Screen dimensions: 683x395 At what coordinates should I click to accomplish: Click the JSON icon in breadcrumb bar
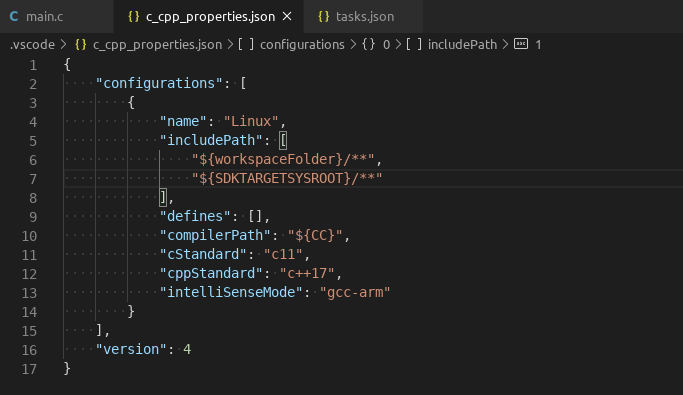[x=81, y=44]
